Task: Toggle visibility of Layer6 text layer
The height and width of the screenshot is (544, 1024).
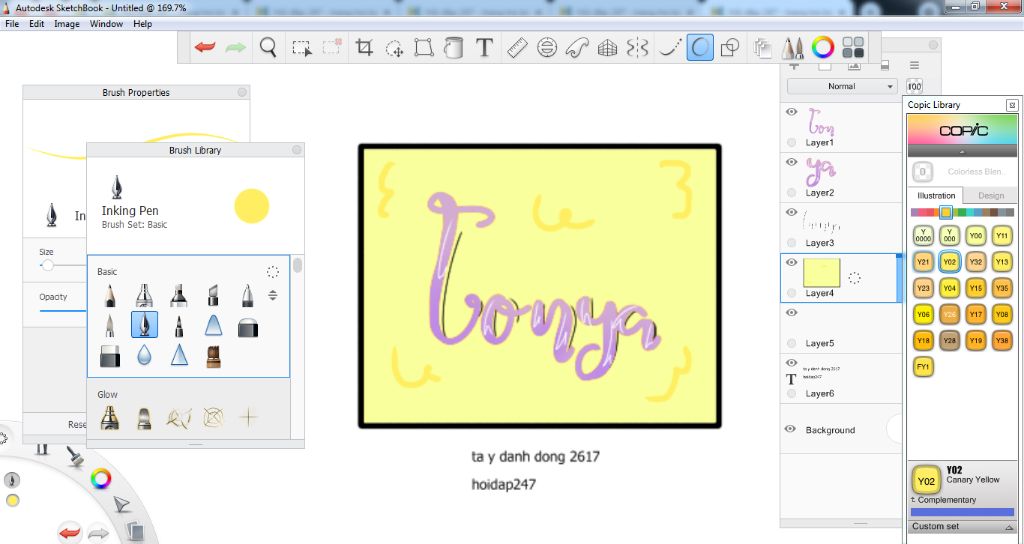Action: (792, 363)
